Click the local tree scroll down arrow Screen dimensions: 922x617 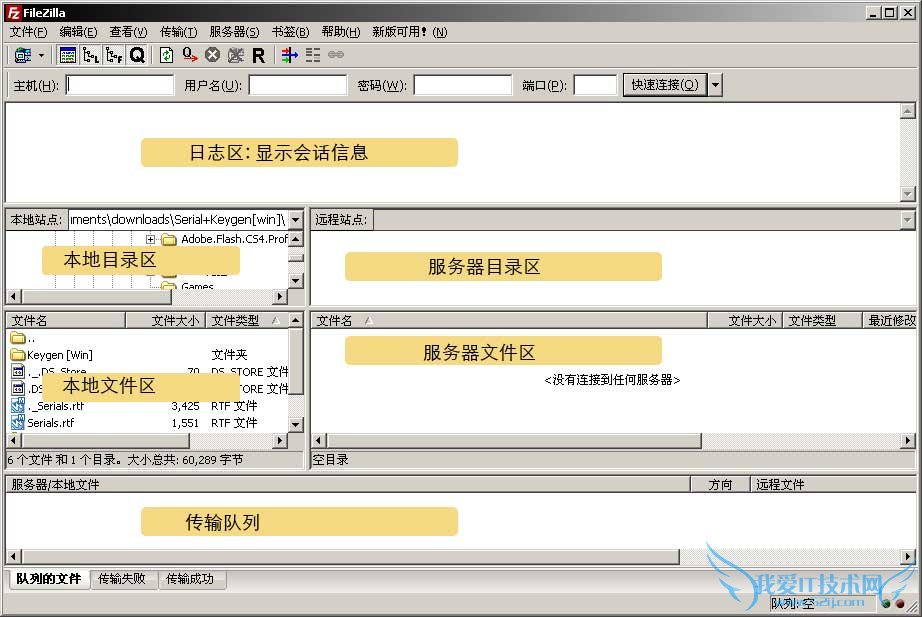(x=296, y=281)
